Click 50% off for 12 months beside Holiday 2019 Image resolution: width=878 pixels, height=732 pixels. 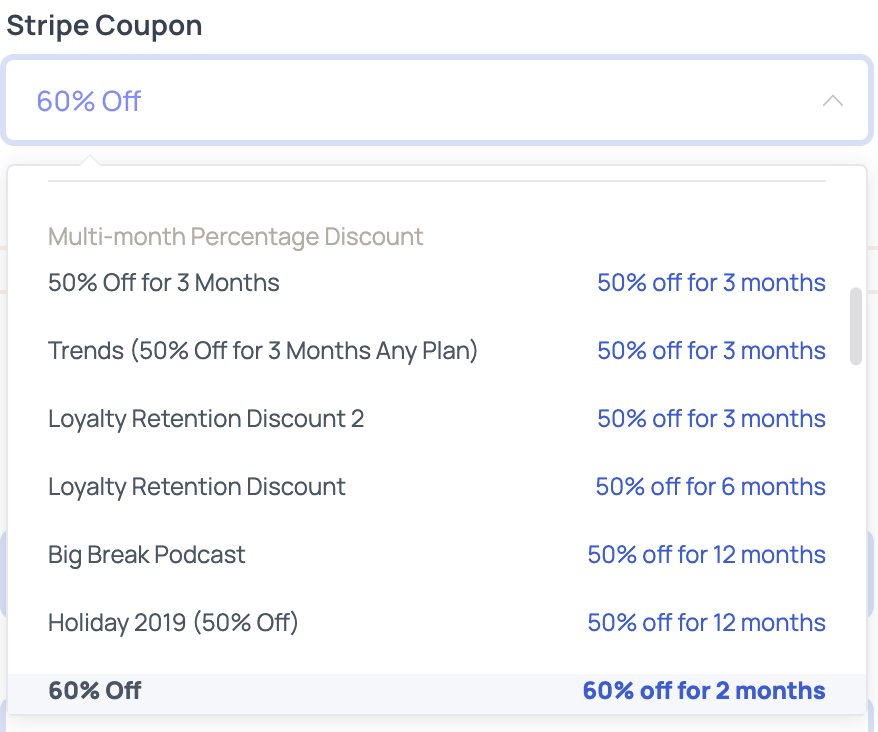[x=706, y=622]
